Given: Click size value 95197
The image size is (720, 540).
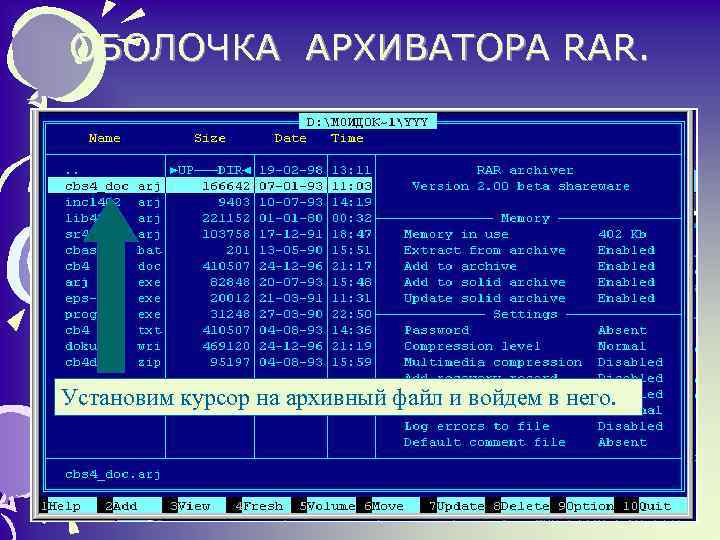Looking at the screenshot, I should 230,362.
